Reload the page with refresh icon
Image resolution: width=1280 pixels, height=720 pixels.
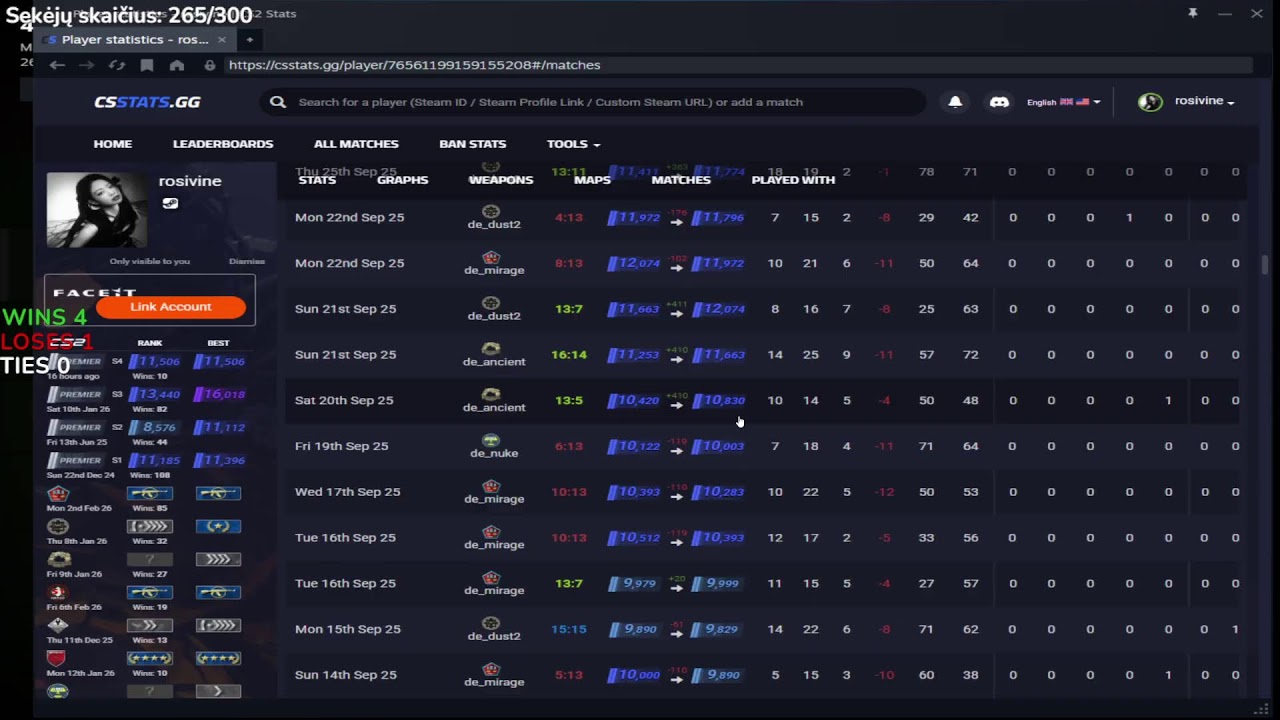[117, 65]
